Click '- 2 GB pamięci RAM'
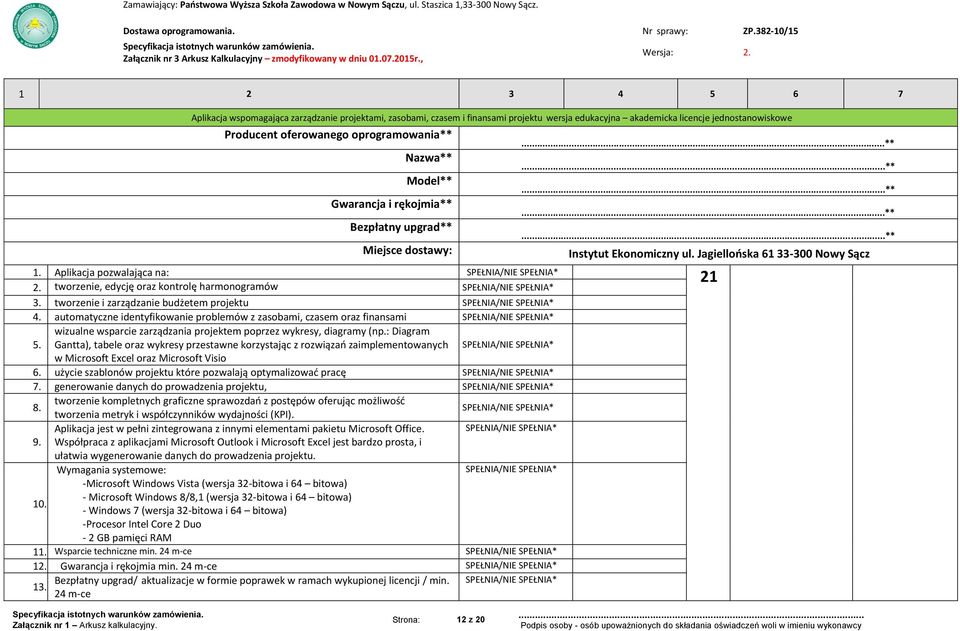This screenshot has height=631, width=960. click(127, 538)
